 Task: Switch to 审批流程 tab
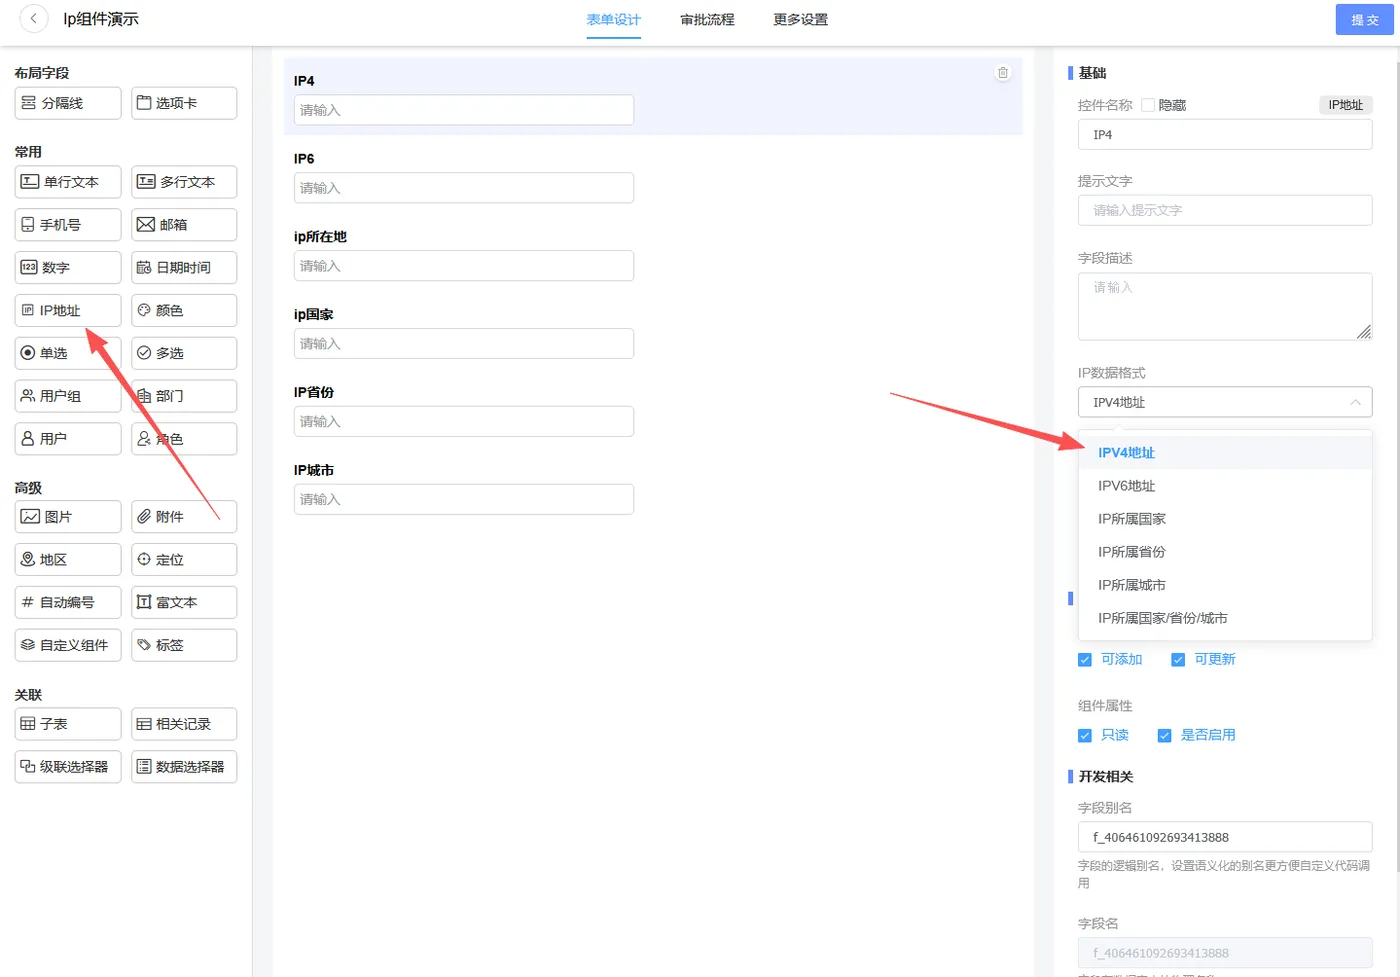click(x=707, y=20)
